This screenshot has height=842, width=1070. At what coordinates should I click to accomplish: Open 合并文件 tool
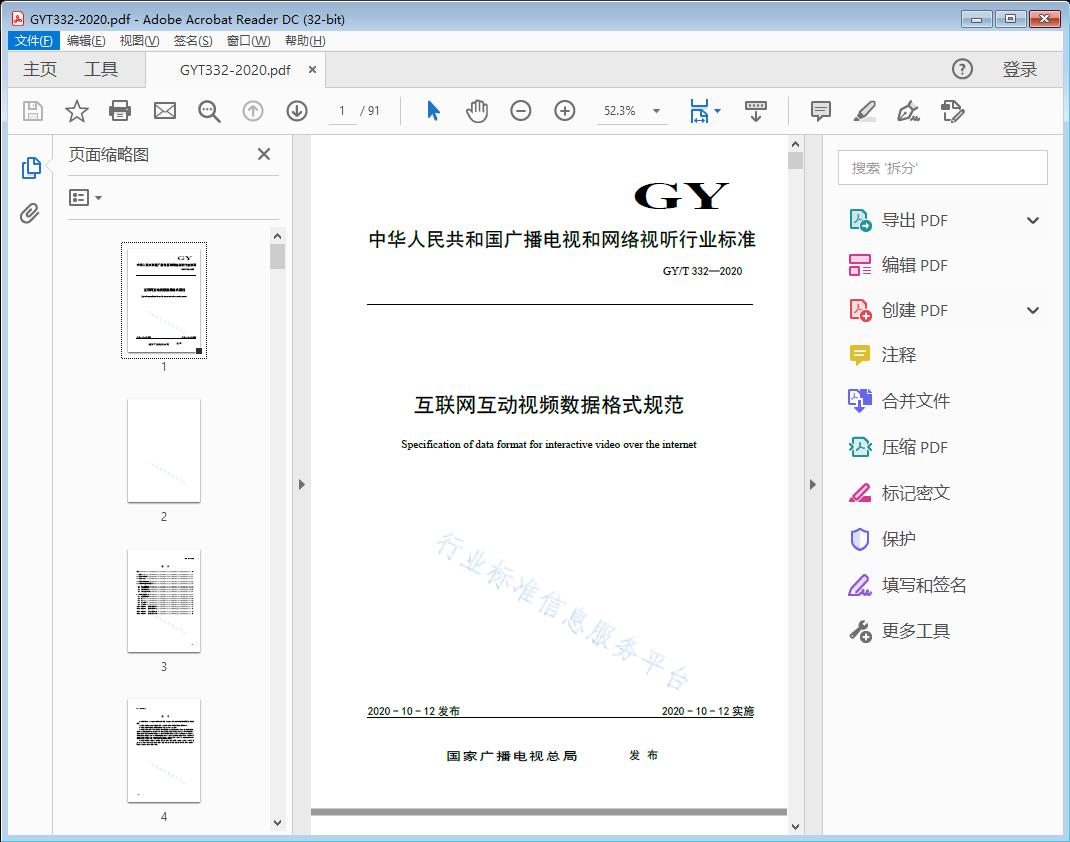pyautogui.click(x=915, y=401)
